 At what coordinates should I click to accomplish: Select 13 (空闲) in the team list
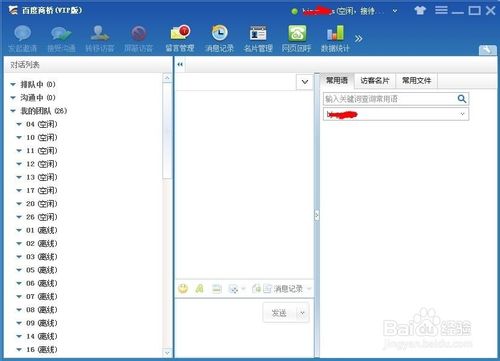coord(42,177)
